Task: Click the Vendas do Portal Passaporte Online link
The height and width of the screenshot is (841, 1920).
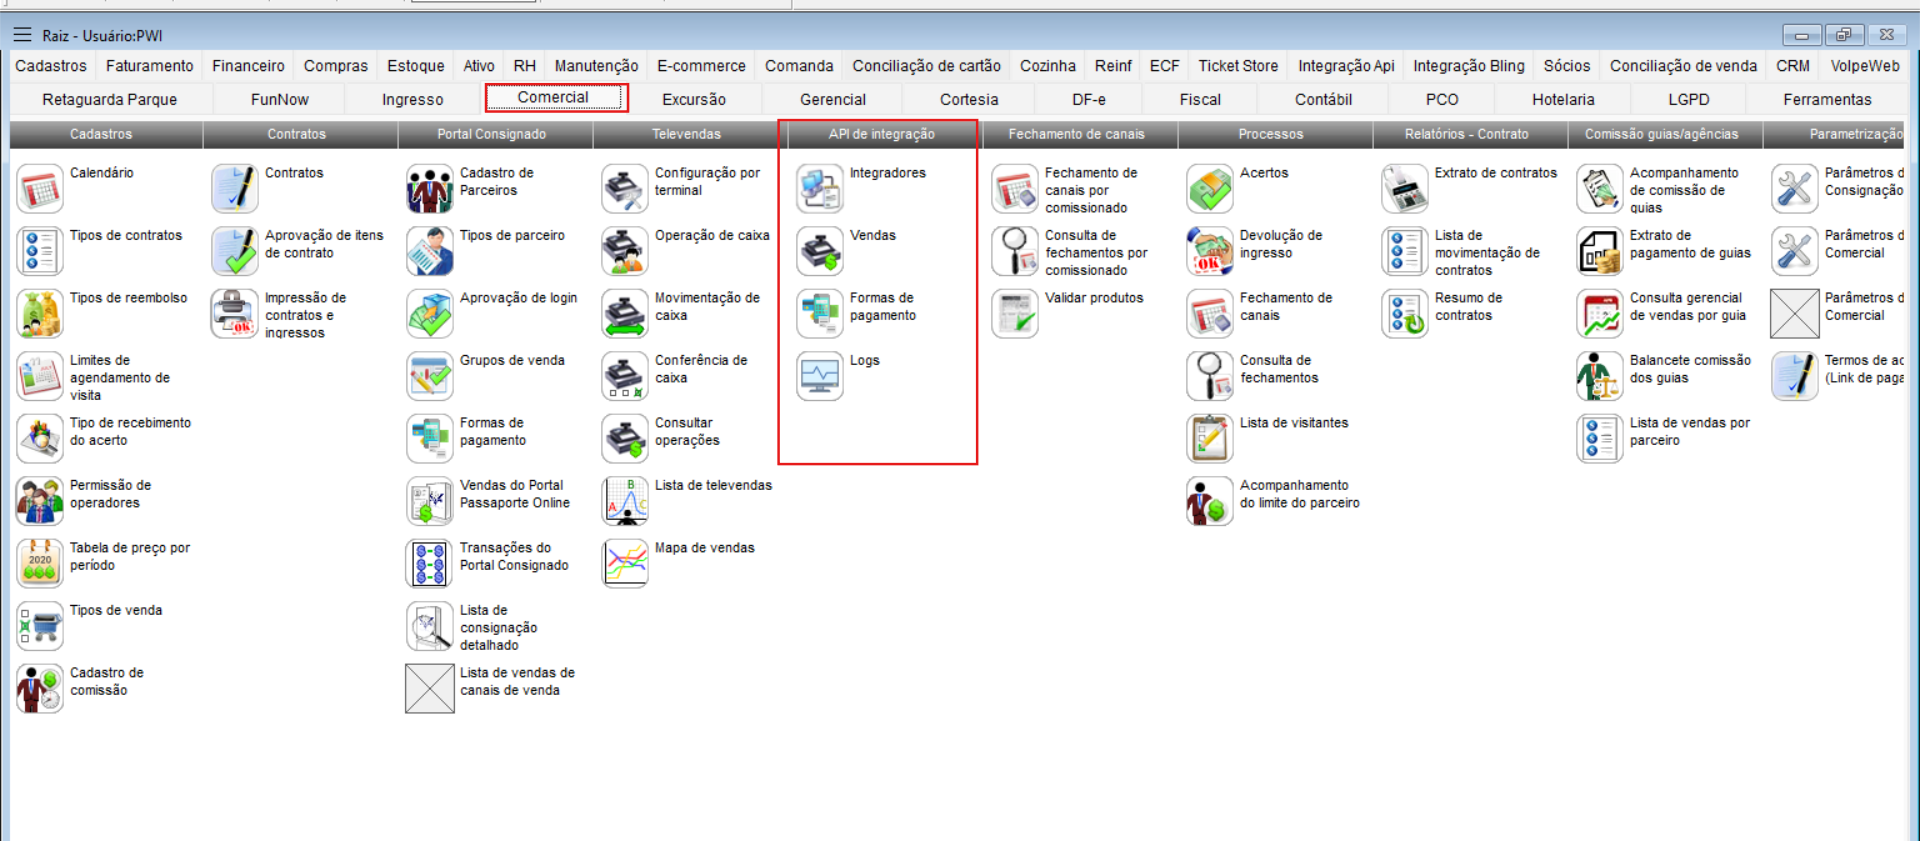Action: [x=514, y=494]
